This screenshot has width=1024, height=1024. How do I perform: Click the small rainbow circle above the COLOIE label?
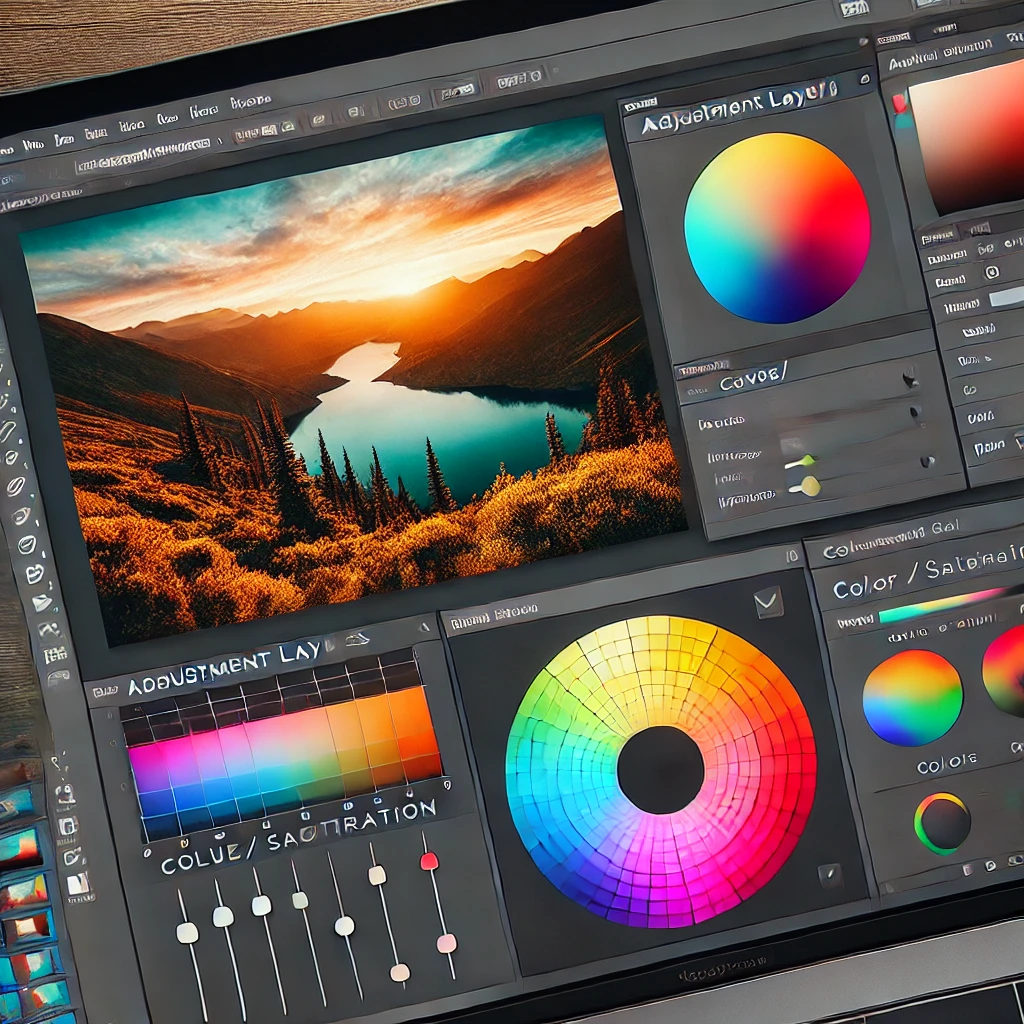tap(912, 697)
